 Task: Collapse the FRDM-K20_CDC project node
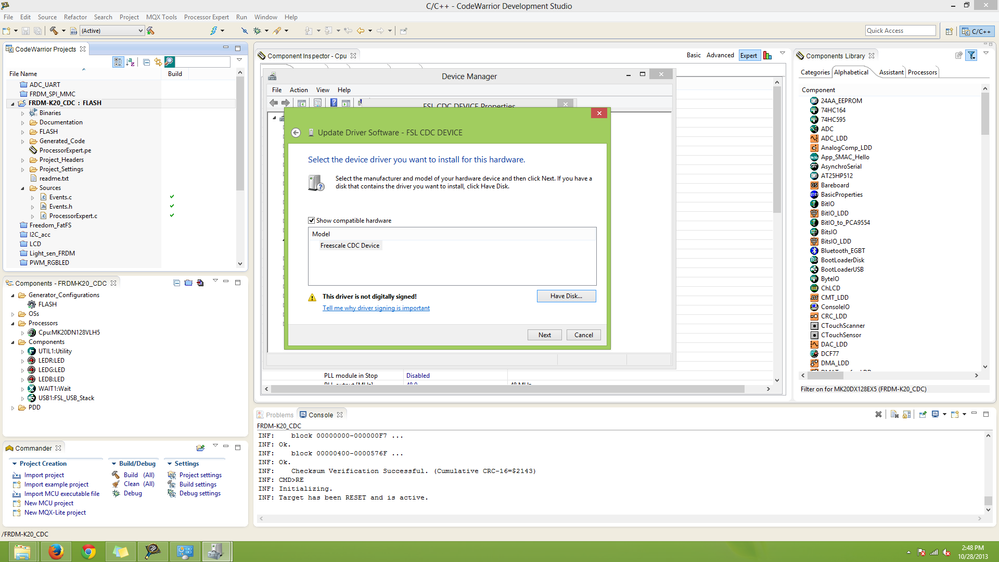[13, 103]
